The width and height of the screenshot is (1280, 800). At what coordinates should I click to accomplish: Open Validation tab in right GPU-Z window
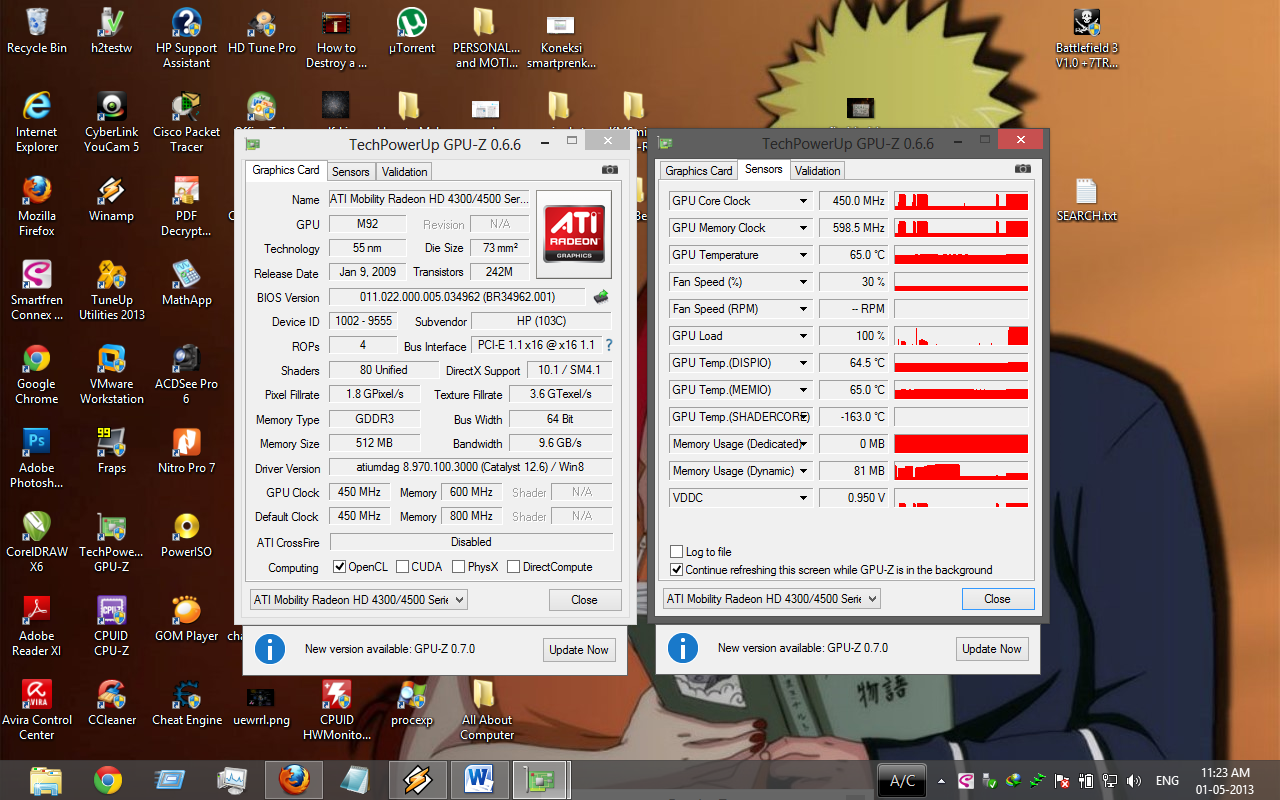(818, 170)
